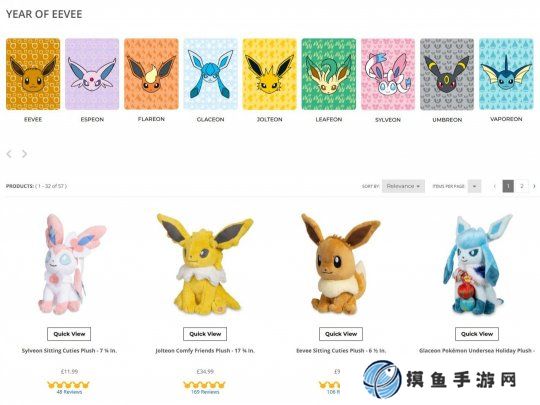The height and width of the screenshot is (405, 540).
Task: Select the Jolteon yellow card
Action: [270, 74]
